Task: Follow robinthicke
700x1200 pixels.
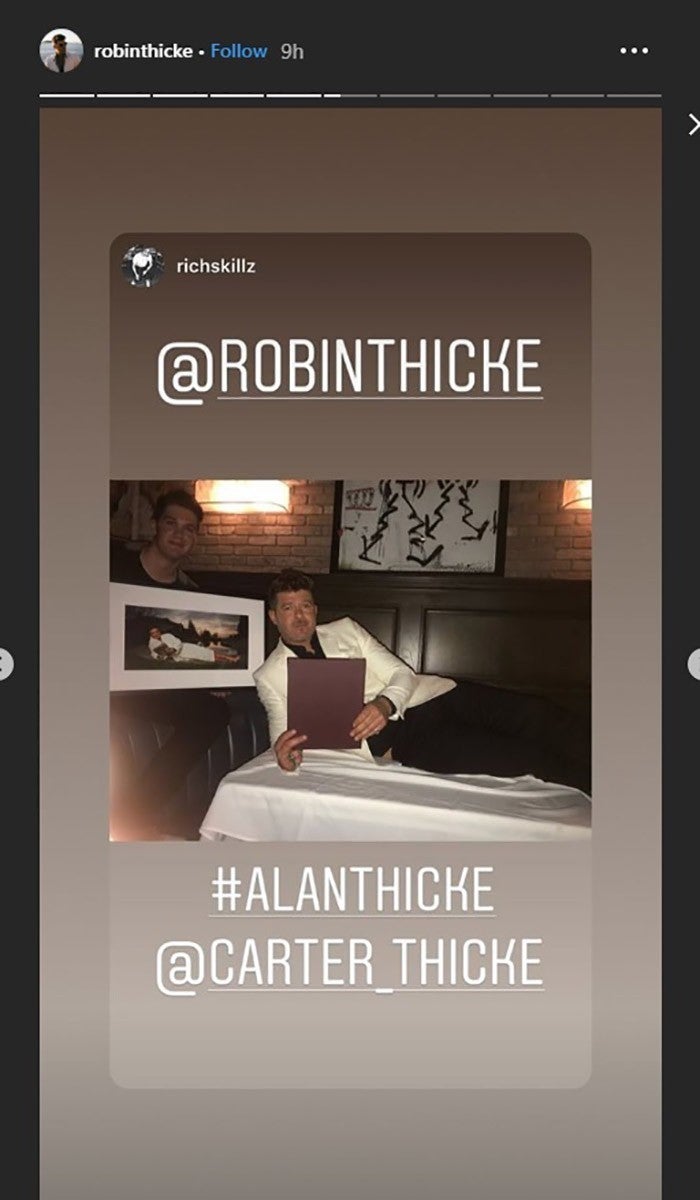Action: [239, 51]
